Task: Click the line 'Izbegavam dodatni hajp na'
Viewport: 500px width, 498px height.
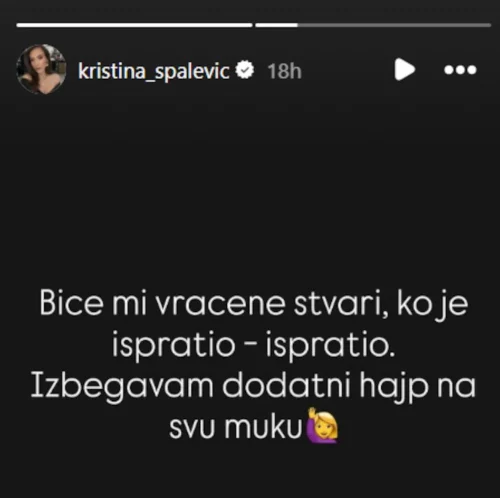Action: pyautogui.click(x=253, y=387)
